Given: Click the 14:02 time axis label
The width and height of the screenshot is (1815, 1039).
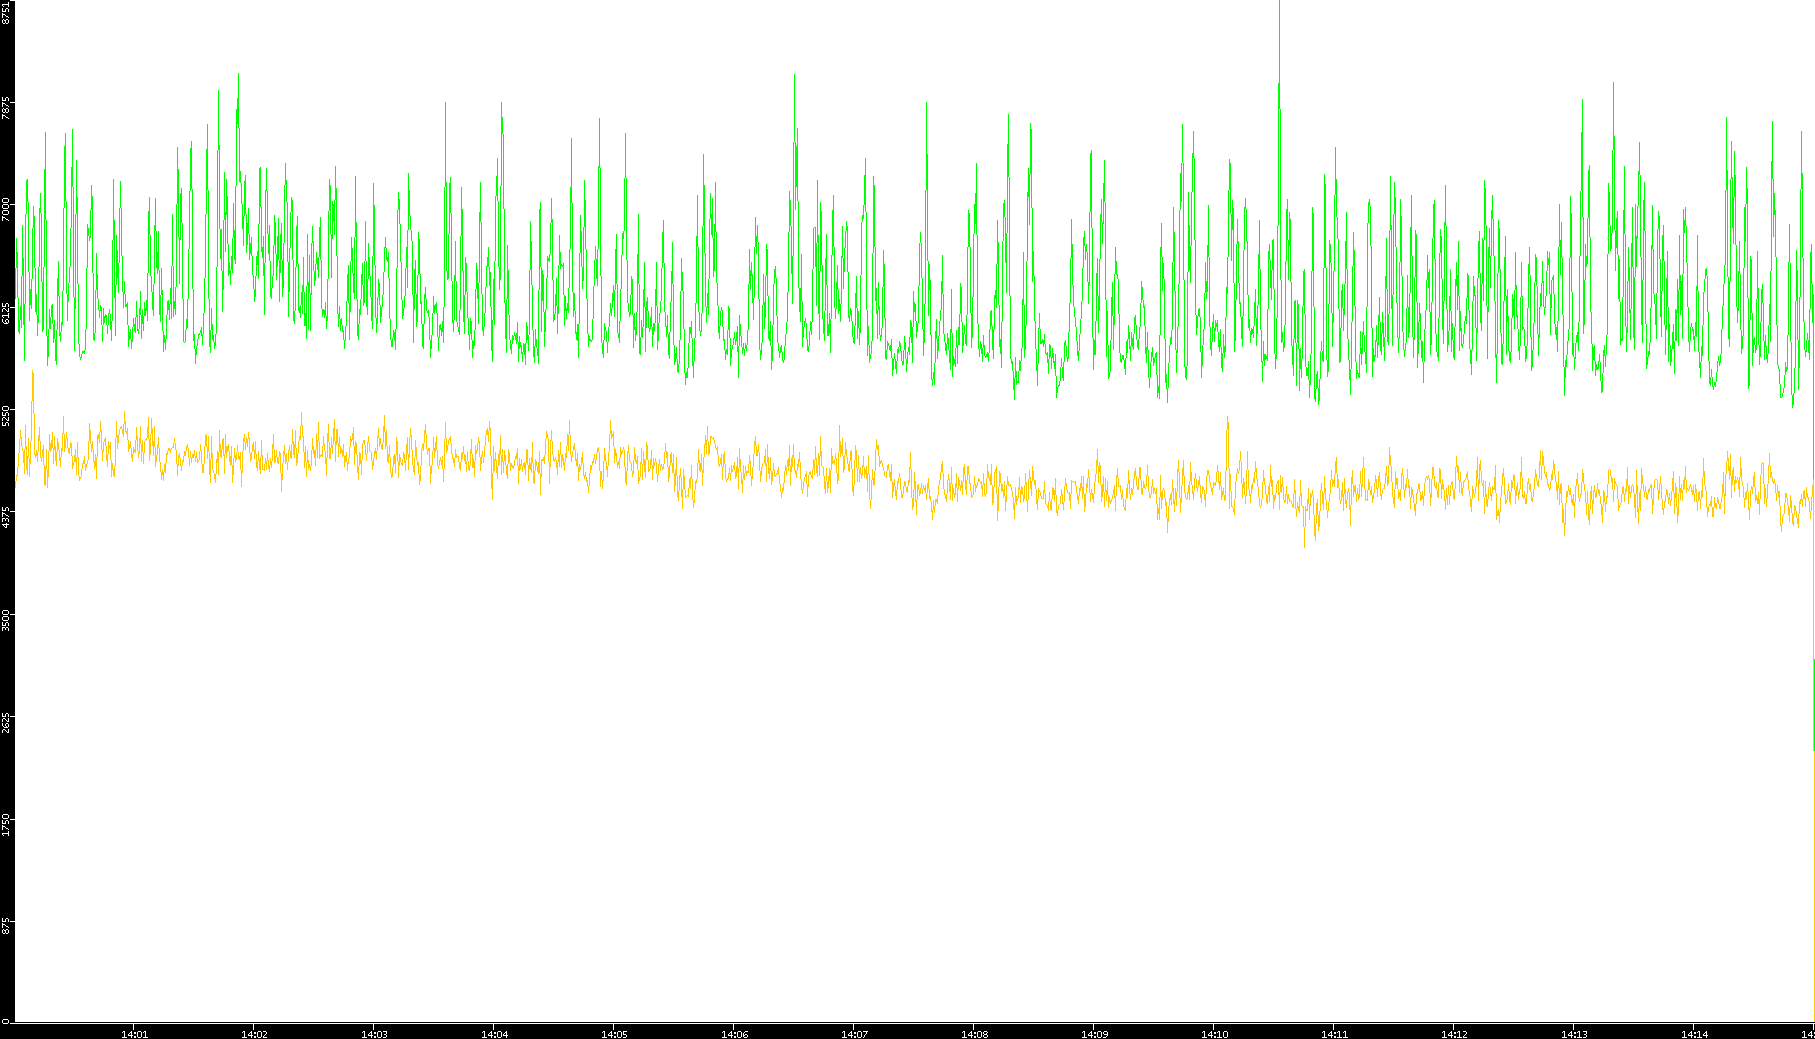Looking at the screenshot, I should coord(254,1034).
